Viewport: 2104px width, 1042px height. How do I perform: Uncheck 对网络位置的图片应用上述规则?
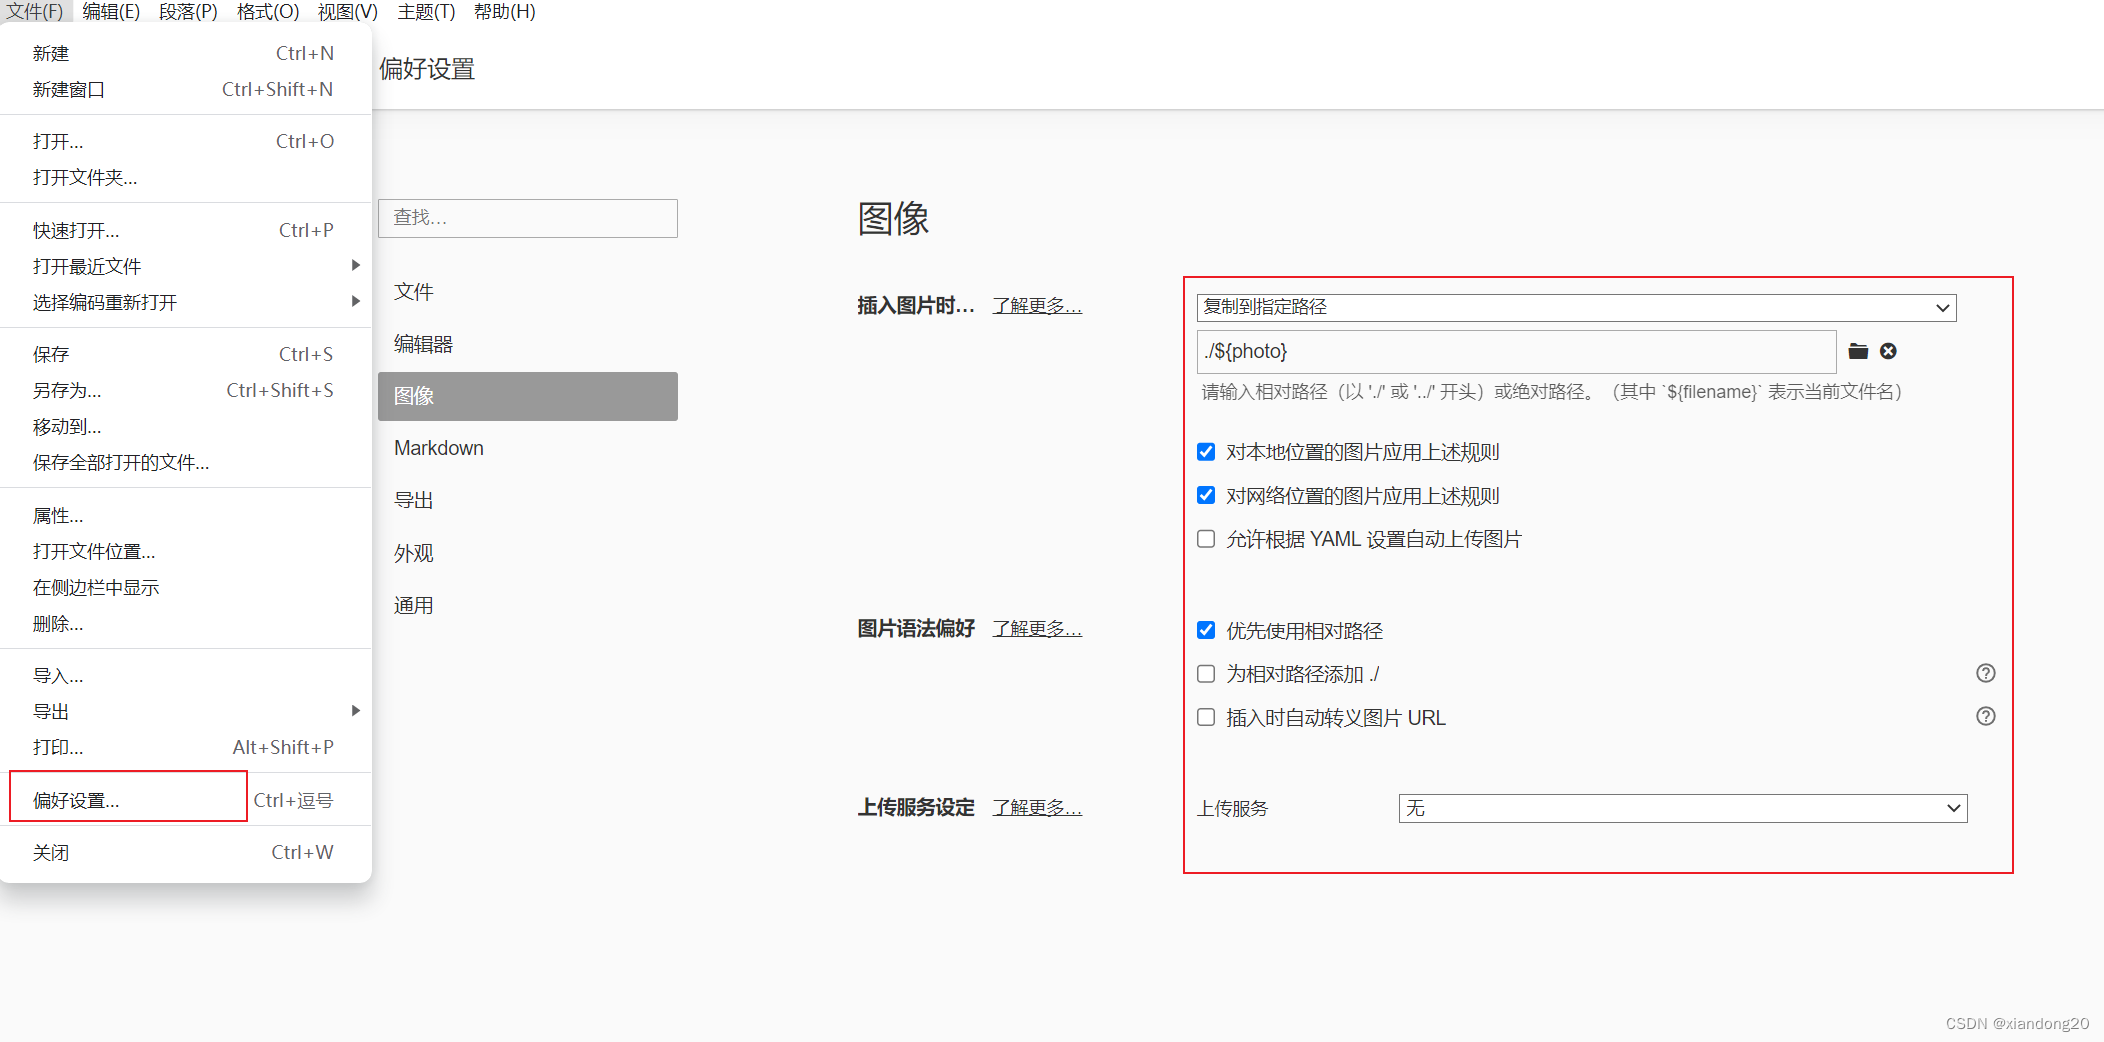[x=1206, y=496]
